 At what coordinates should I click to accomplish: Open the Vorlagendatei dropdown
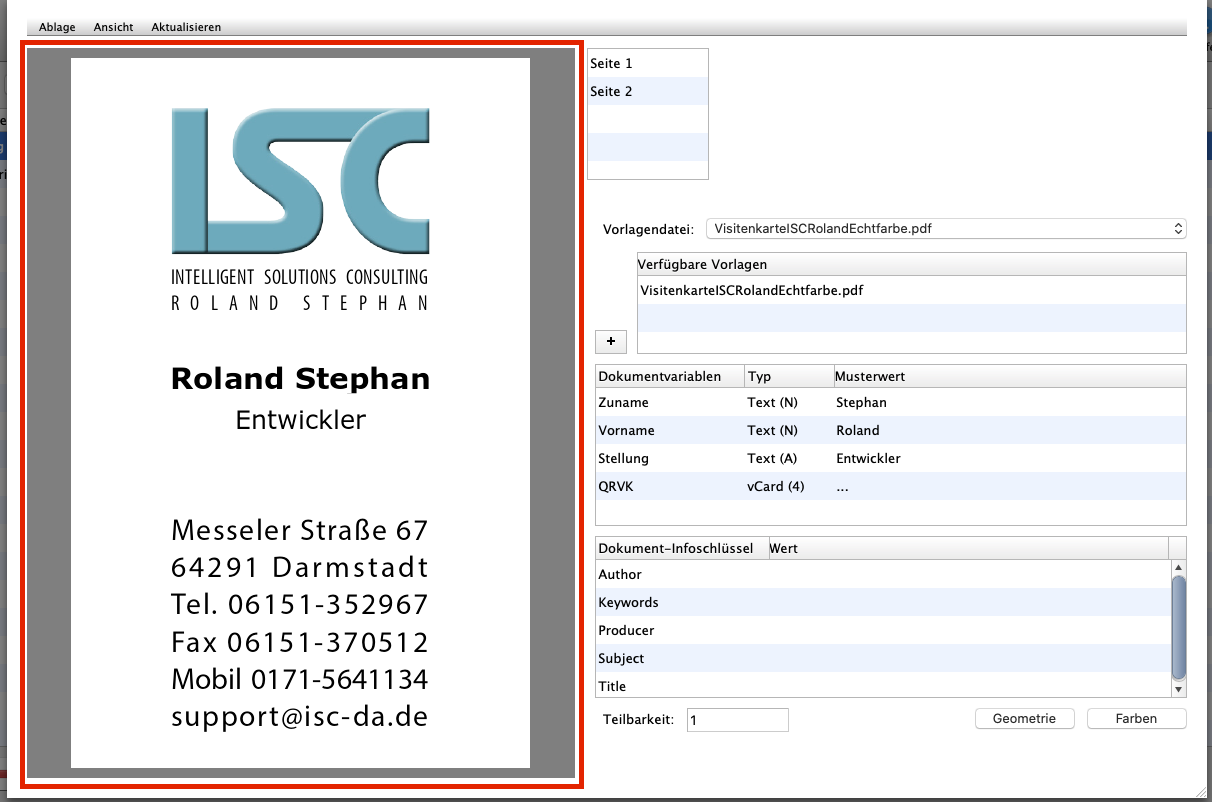coord(946,229)
